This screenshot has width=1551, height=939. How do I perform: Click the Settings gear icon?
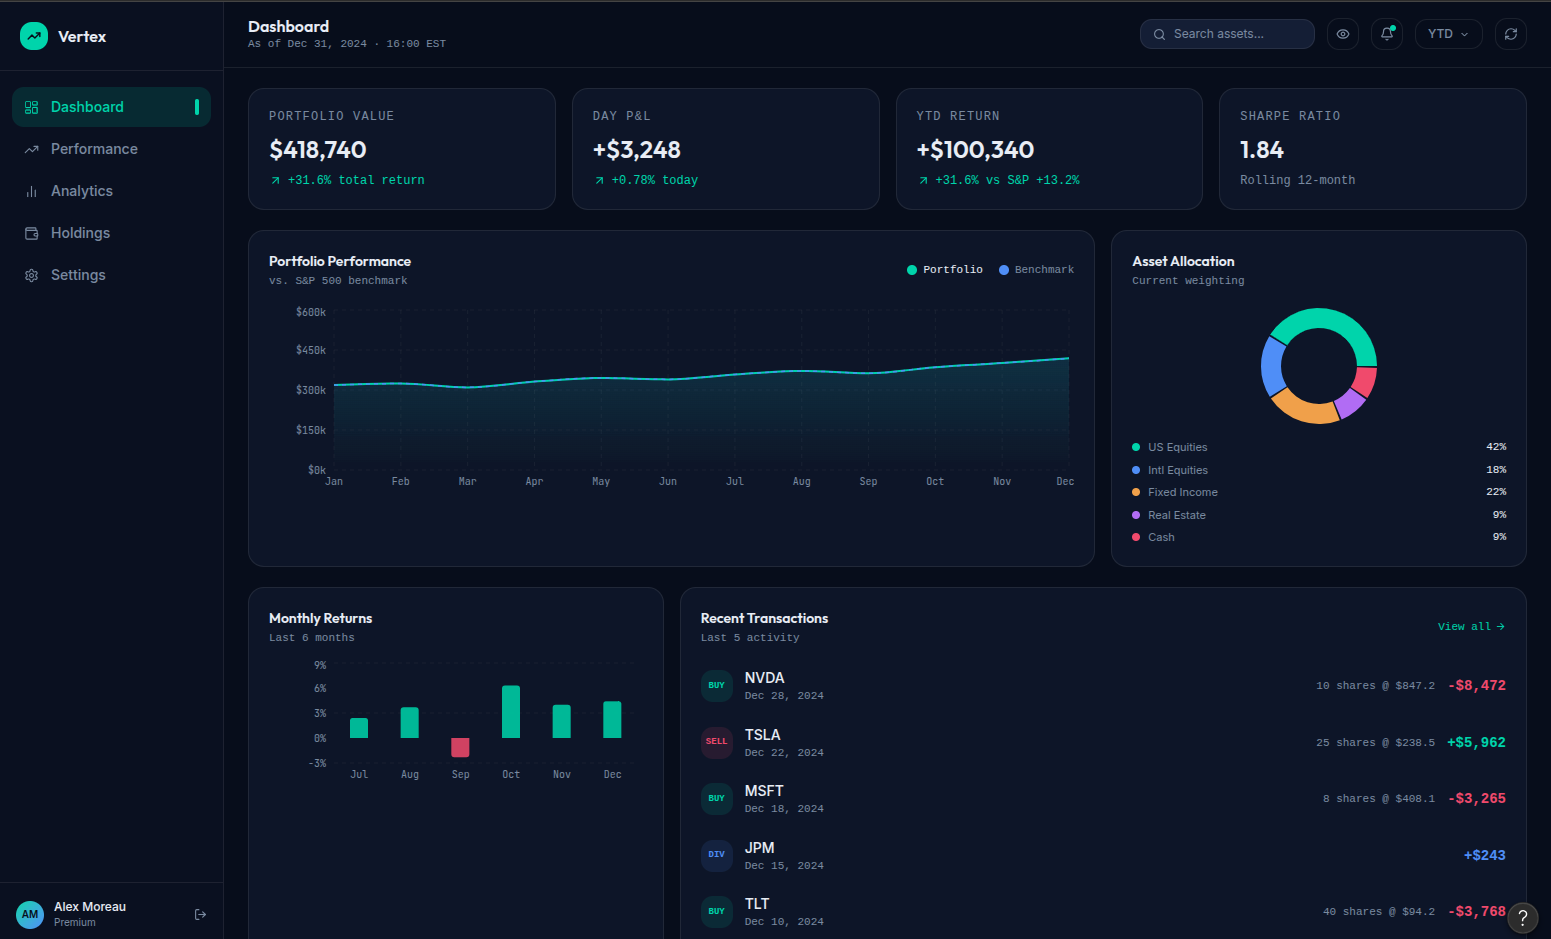(31, 275)
